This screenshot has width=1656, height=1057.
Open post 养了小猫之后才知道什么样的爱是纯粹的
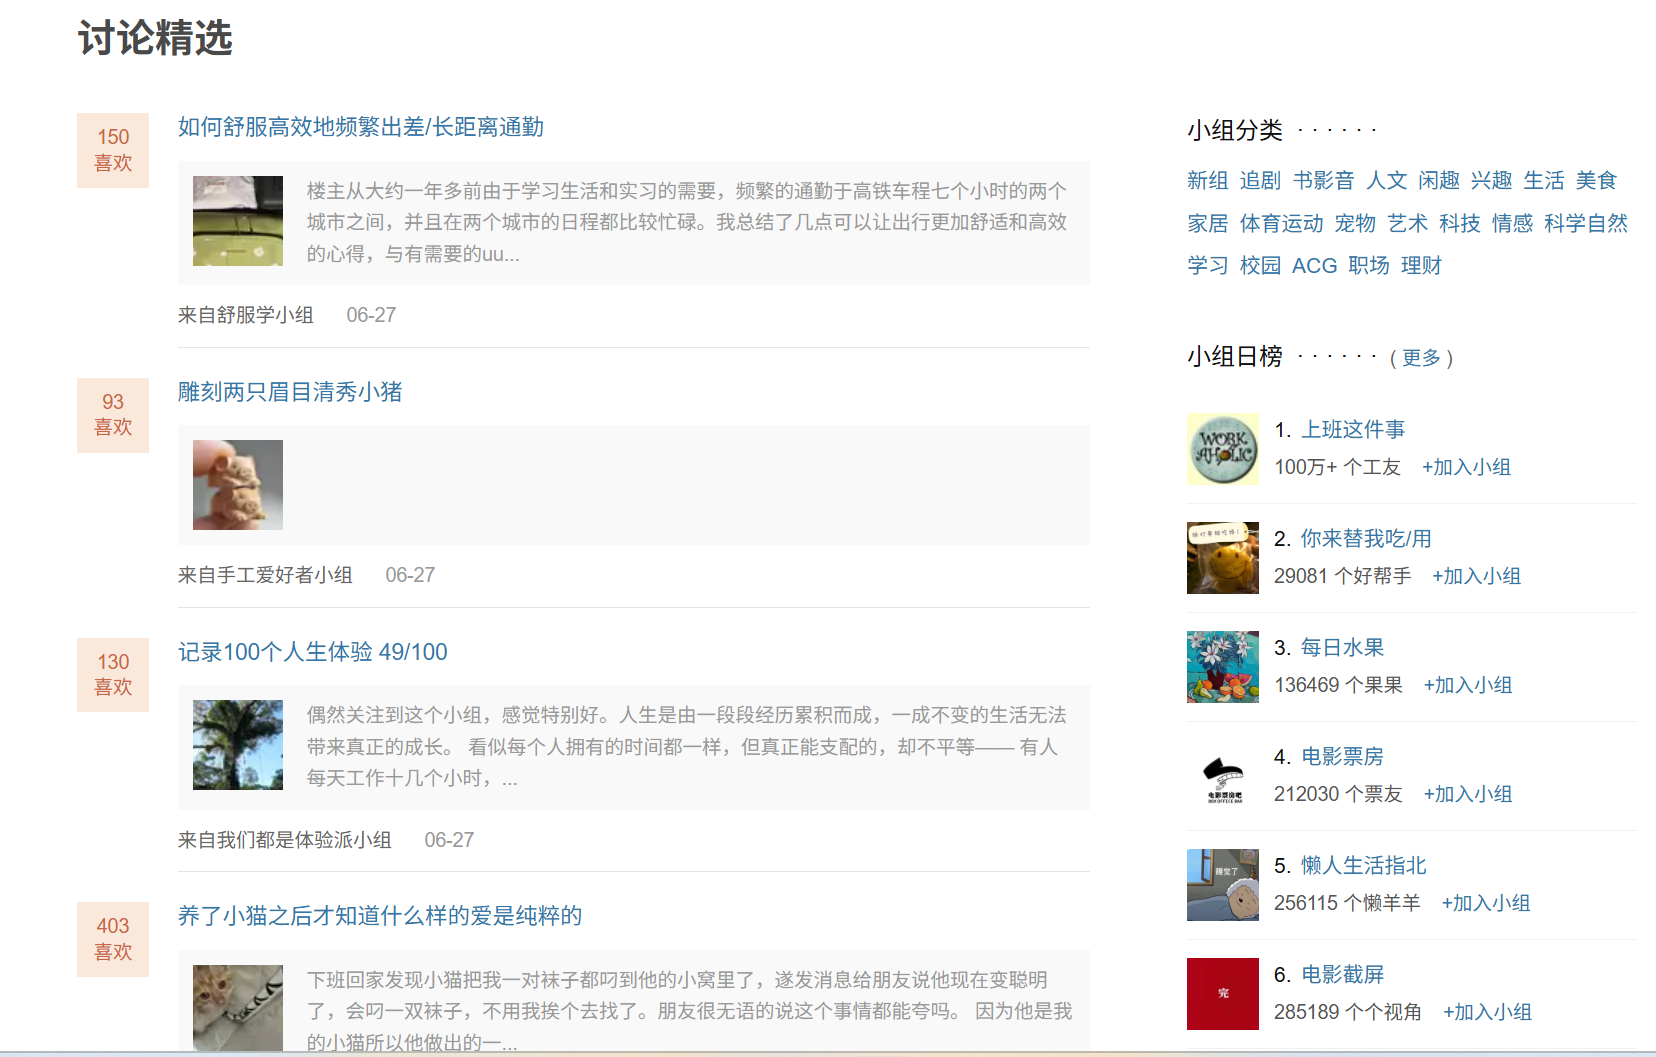pyautogui.click(x=380, y=916)
